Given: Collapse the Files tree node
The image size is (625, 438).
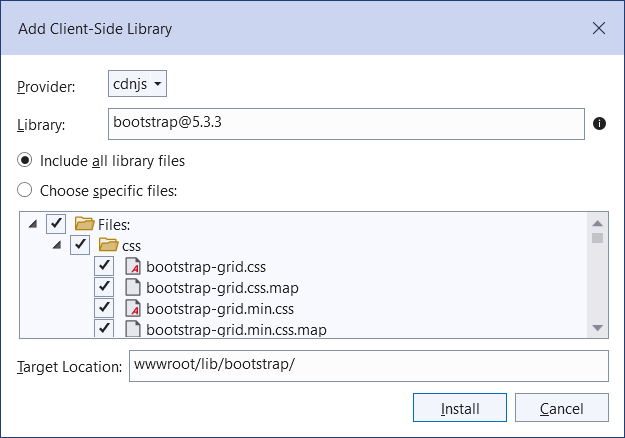Looking at the screenshot, I should pos(33,224).
